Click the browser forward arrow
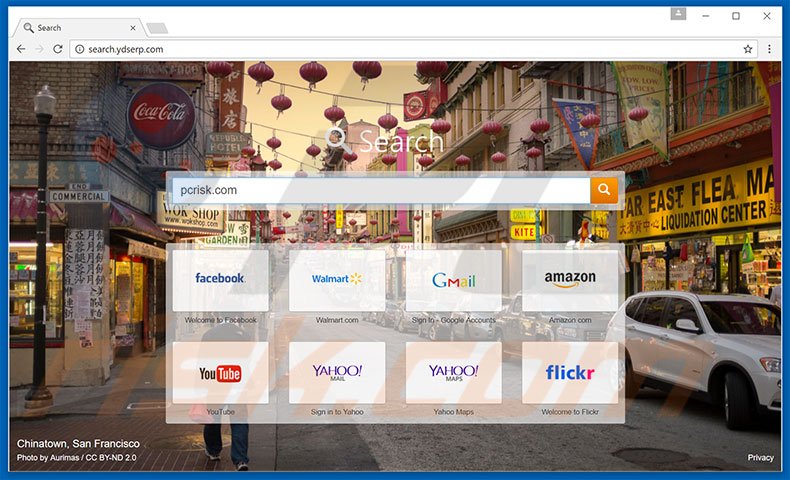 point(39,49)
